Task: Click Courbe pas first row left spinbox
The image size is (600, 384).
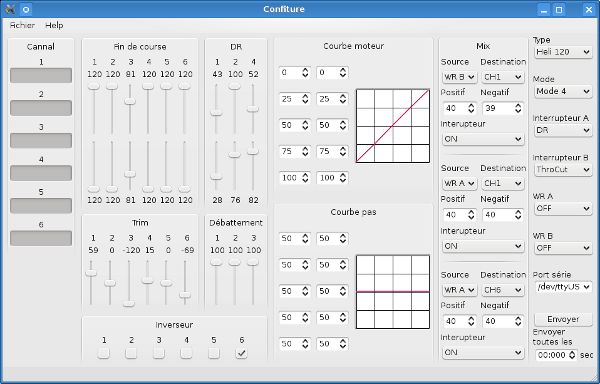Action: click(x=295, y=239)
